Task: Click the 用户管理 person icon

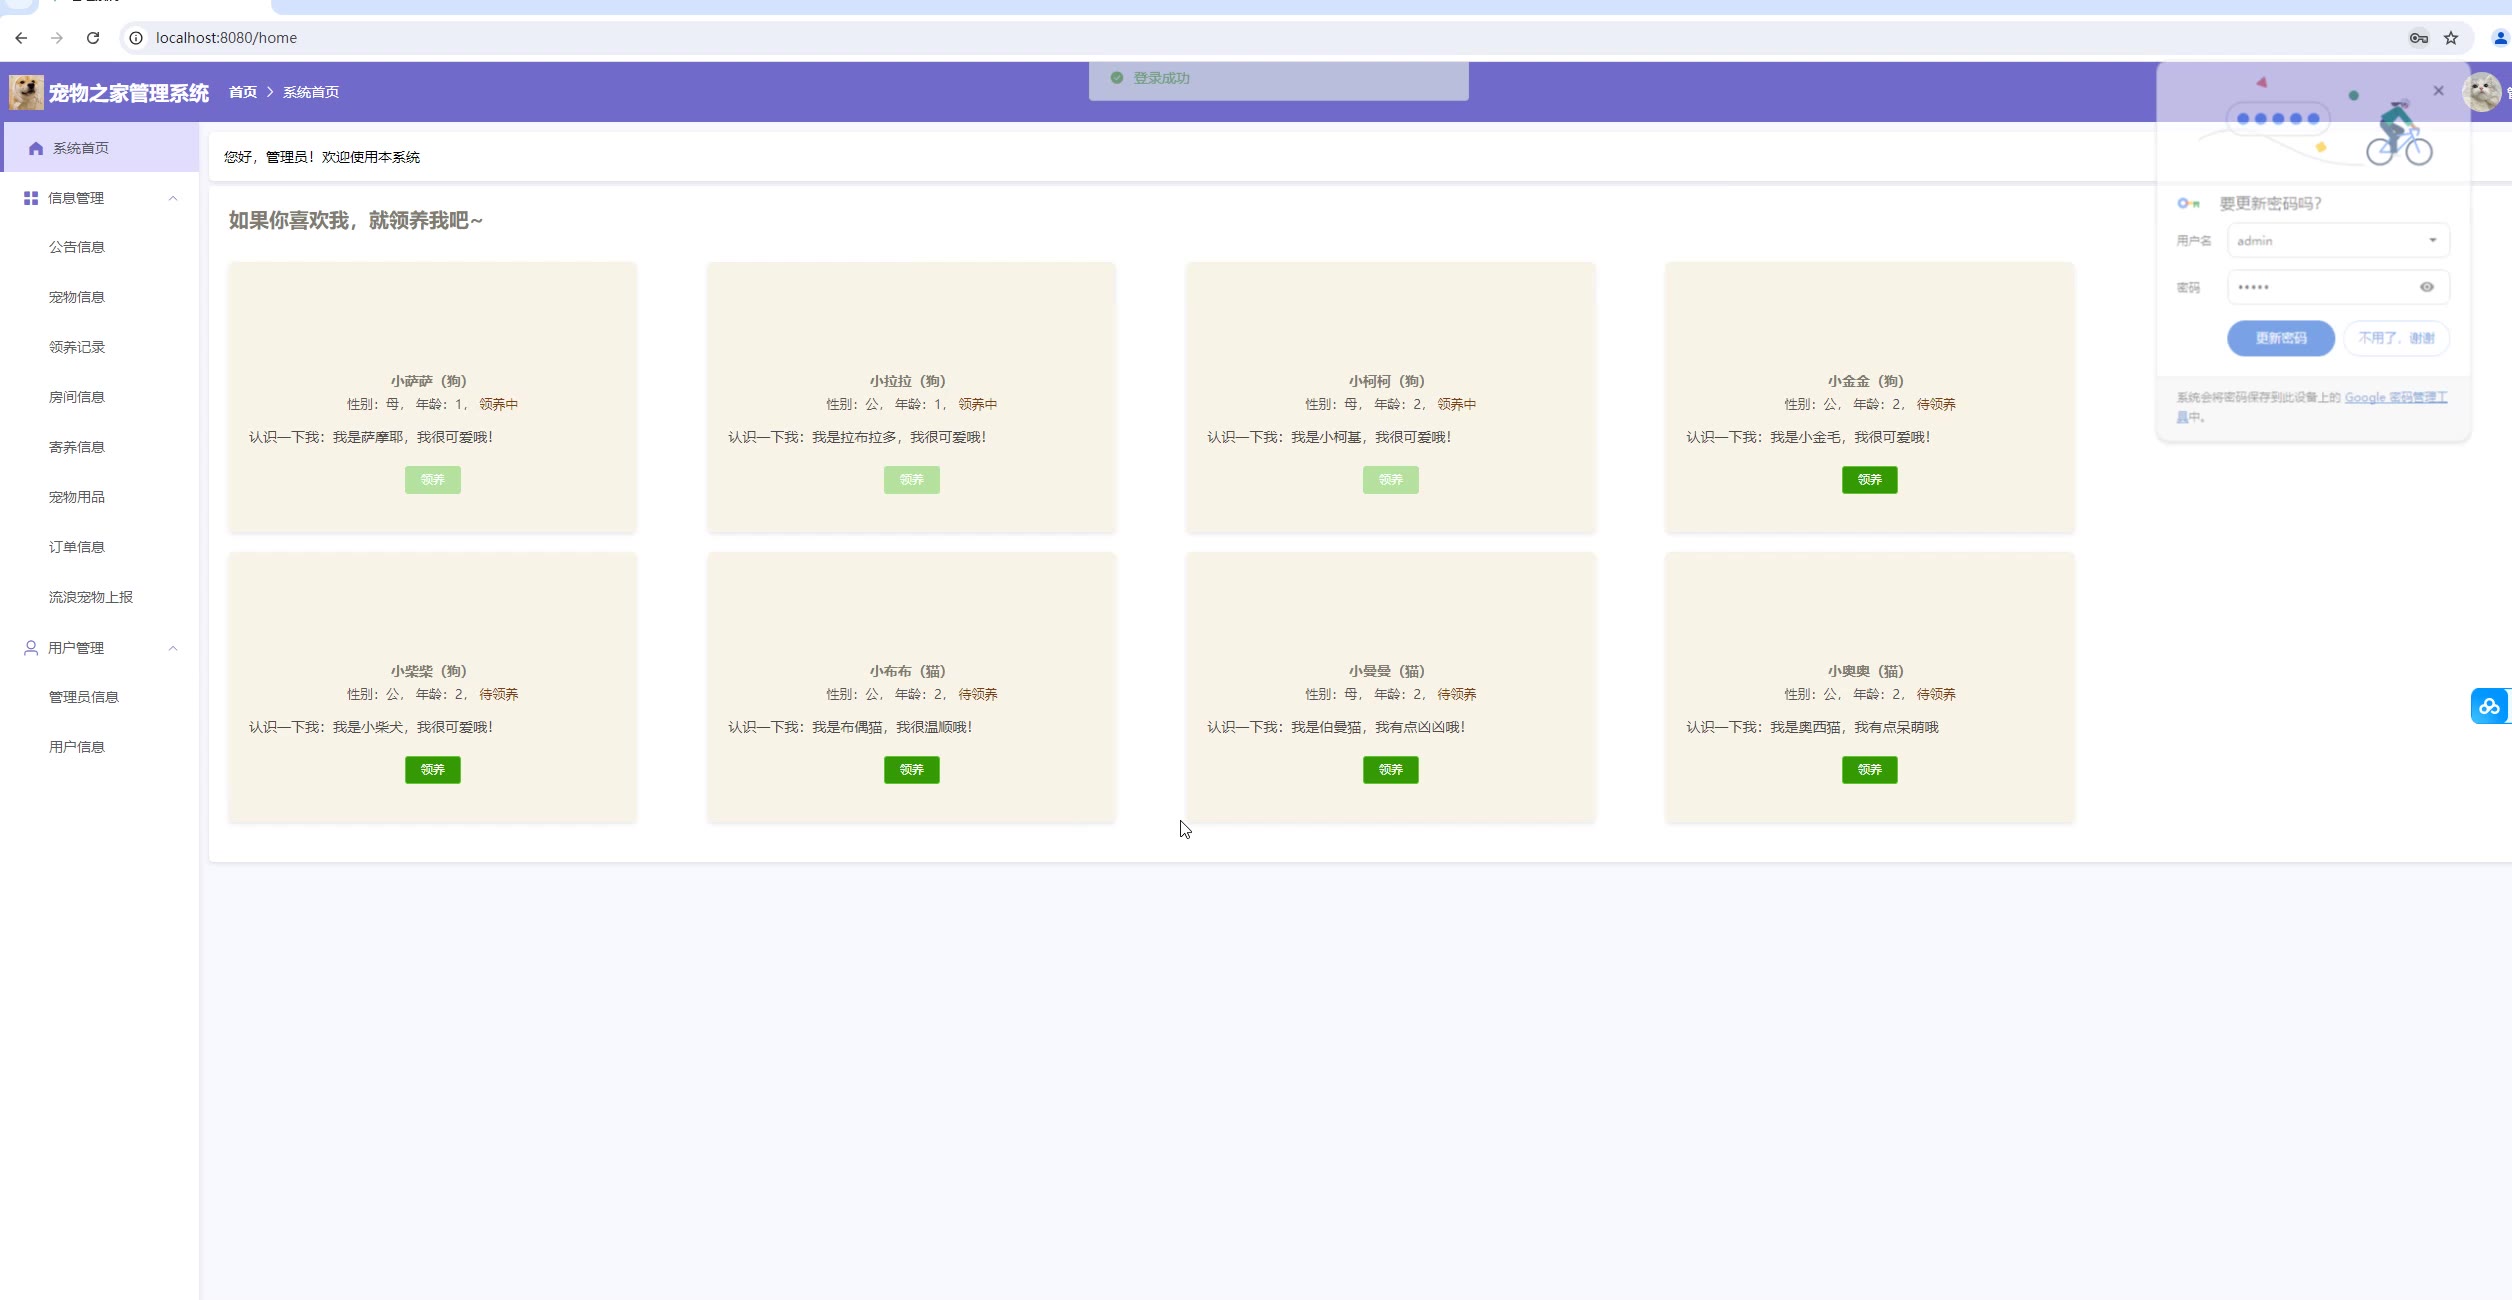Action: (x=31, y=648)
